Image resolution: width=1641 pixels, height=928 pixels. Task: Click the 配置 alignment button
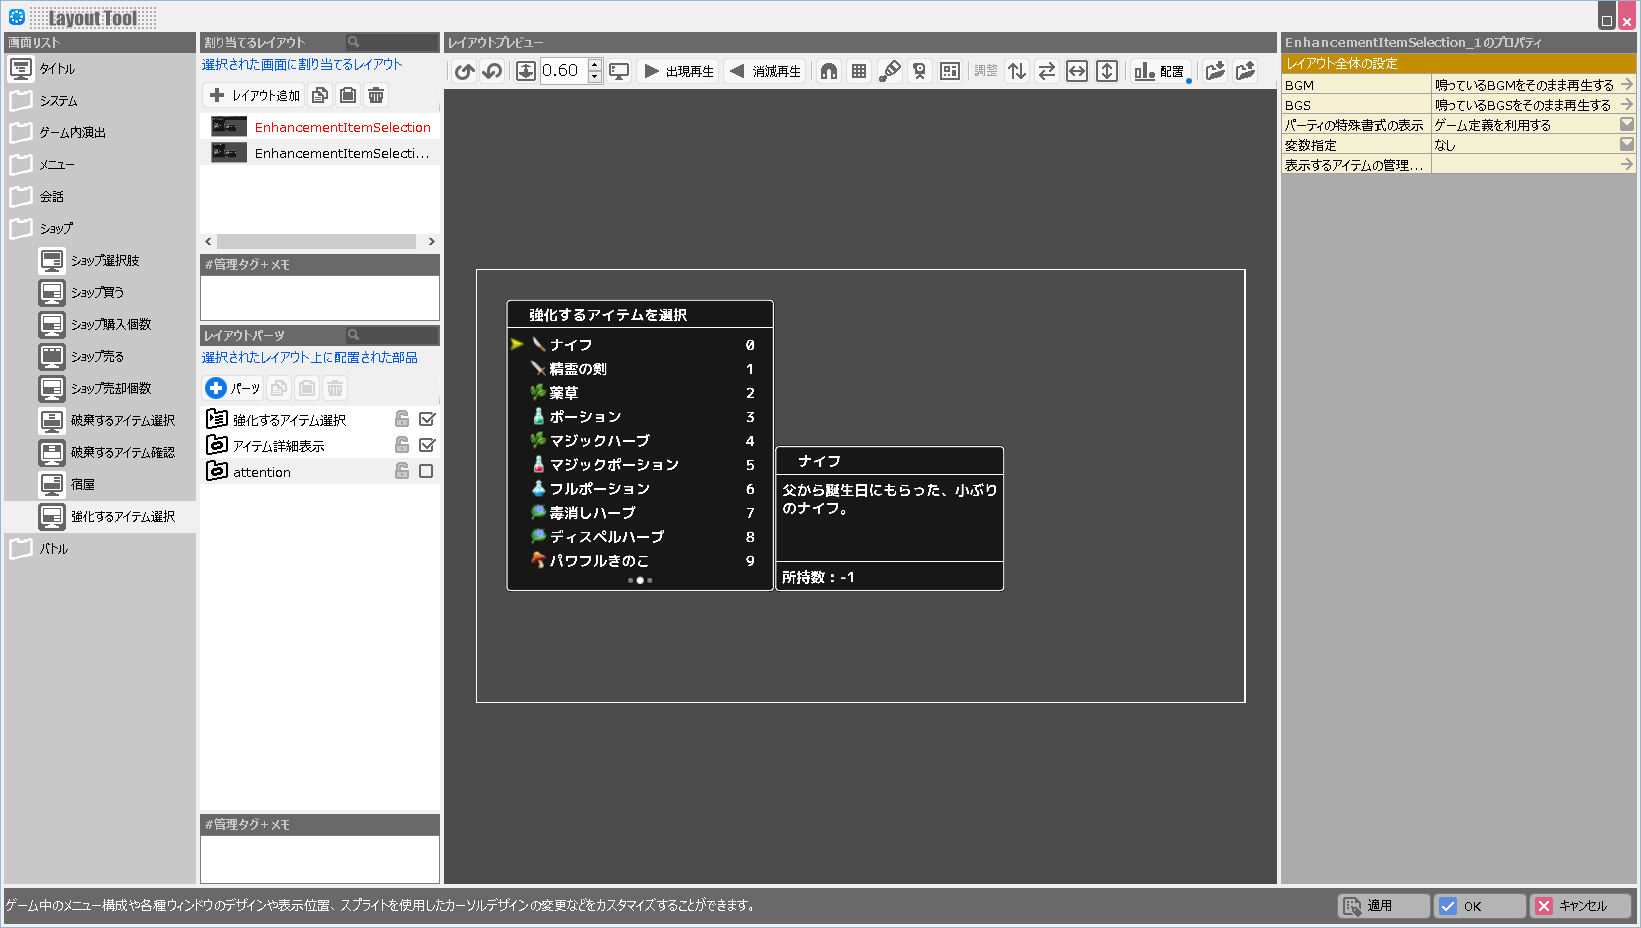1160,71
